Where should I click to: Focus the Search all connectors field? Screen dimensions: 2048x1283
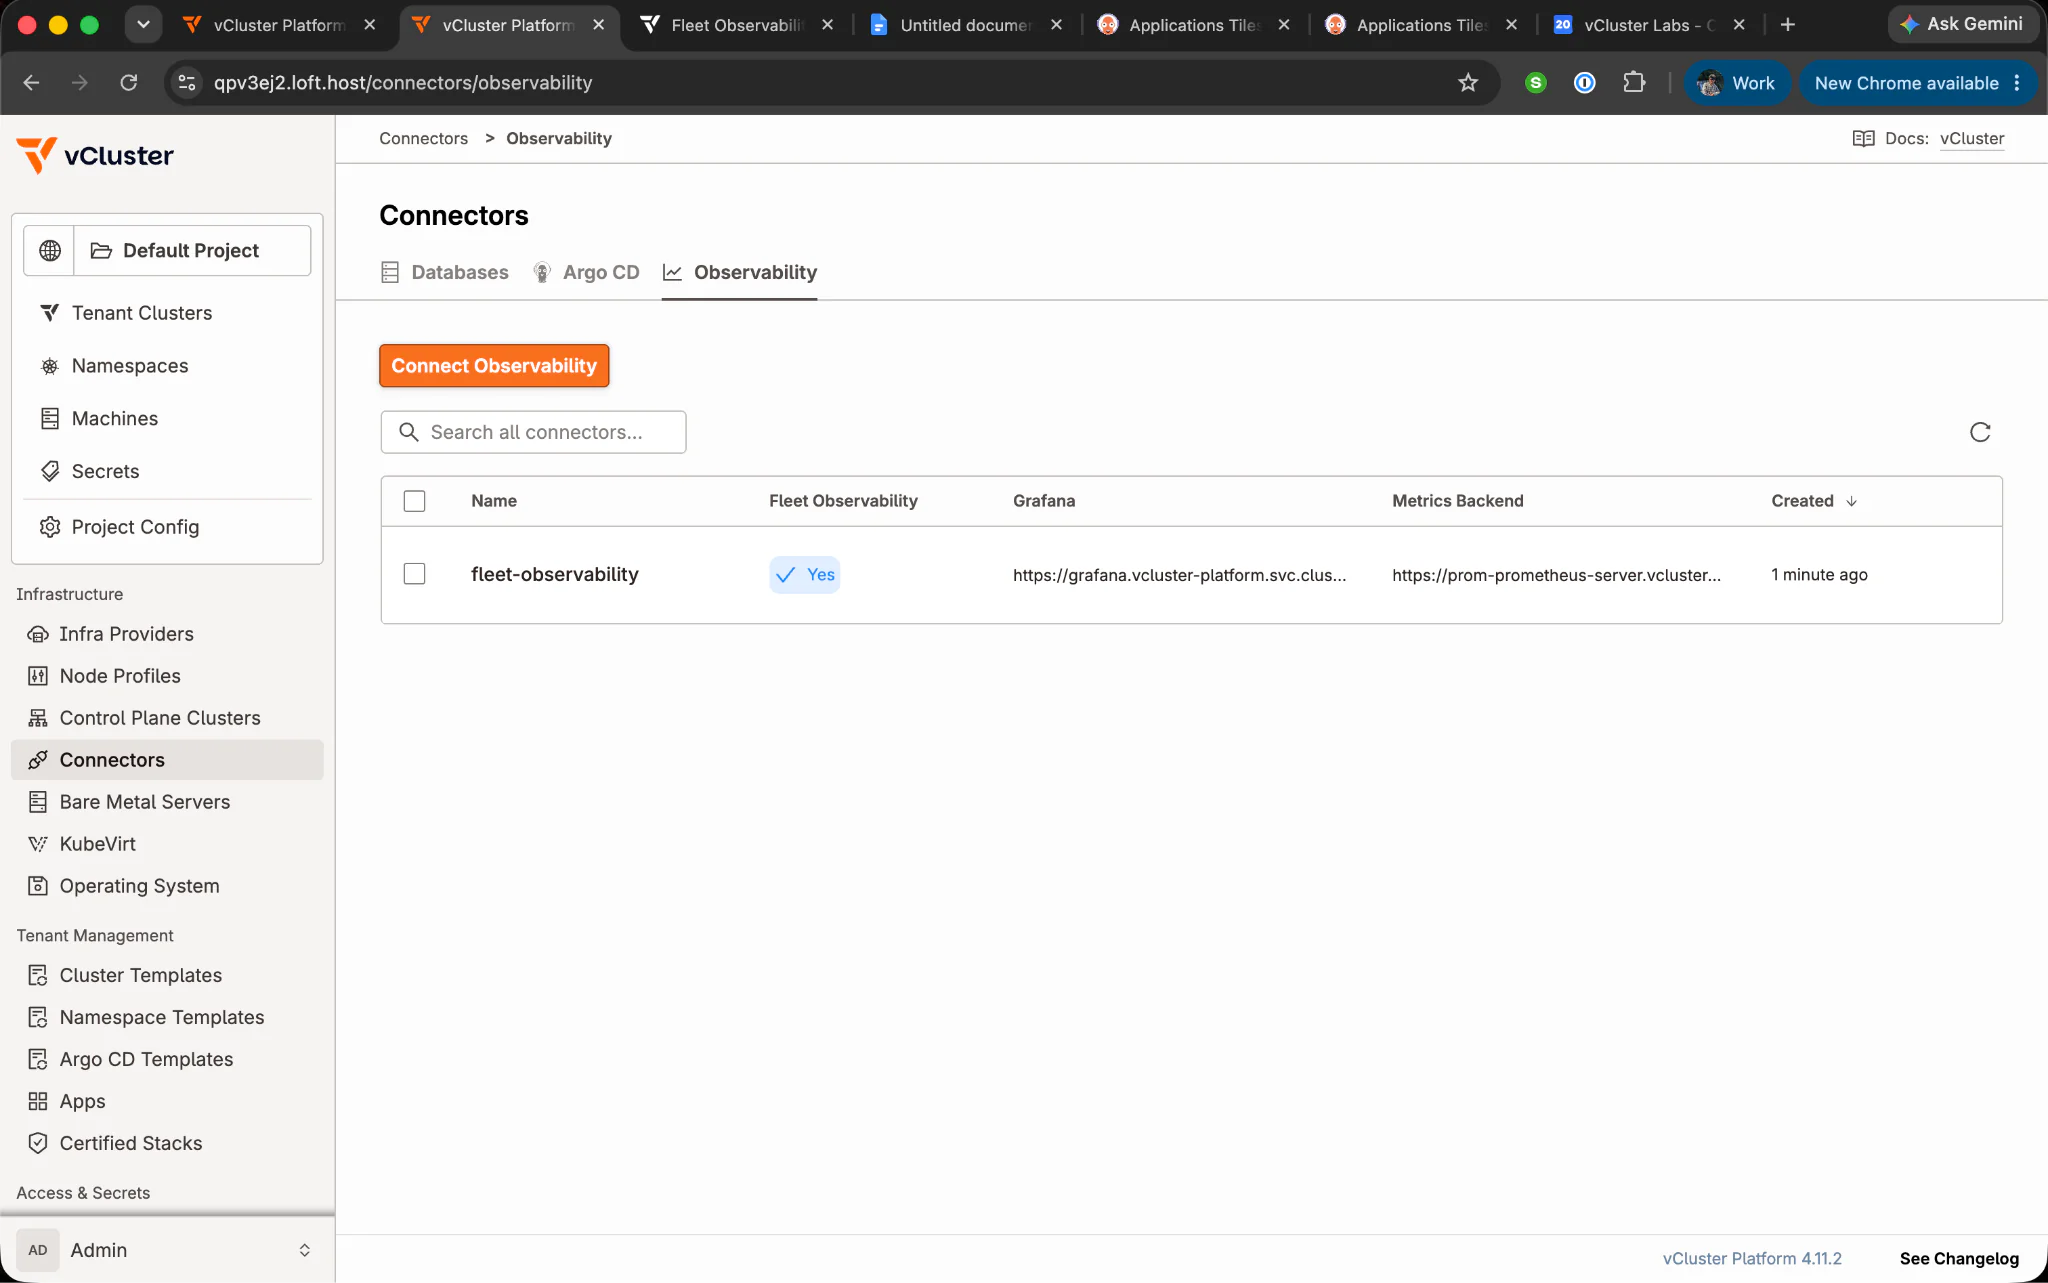[533, 432]
